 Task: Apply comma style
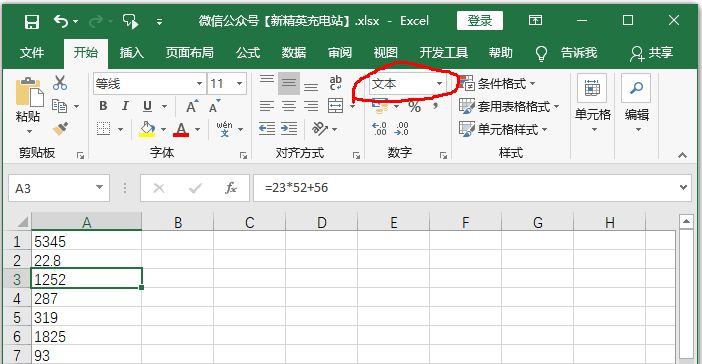coord(436,107)
